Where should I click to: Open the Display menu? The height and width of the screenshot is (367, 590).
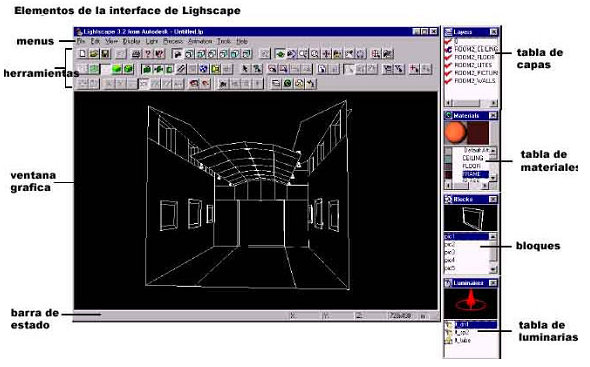132,41
